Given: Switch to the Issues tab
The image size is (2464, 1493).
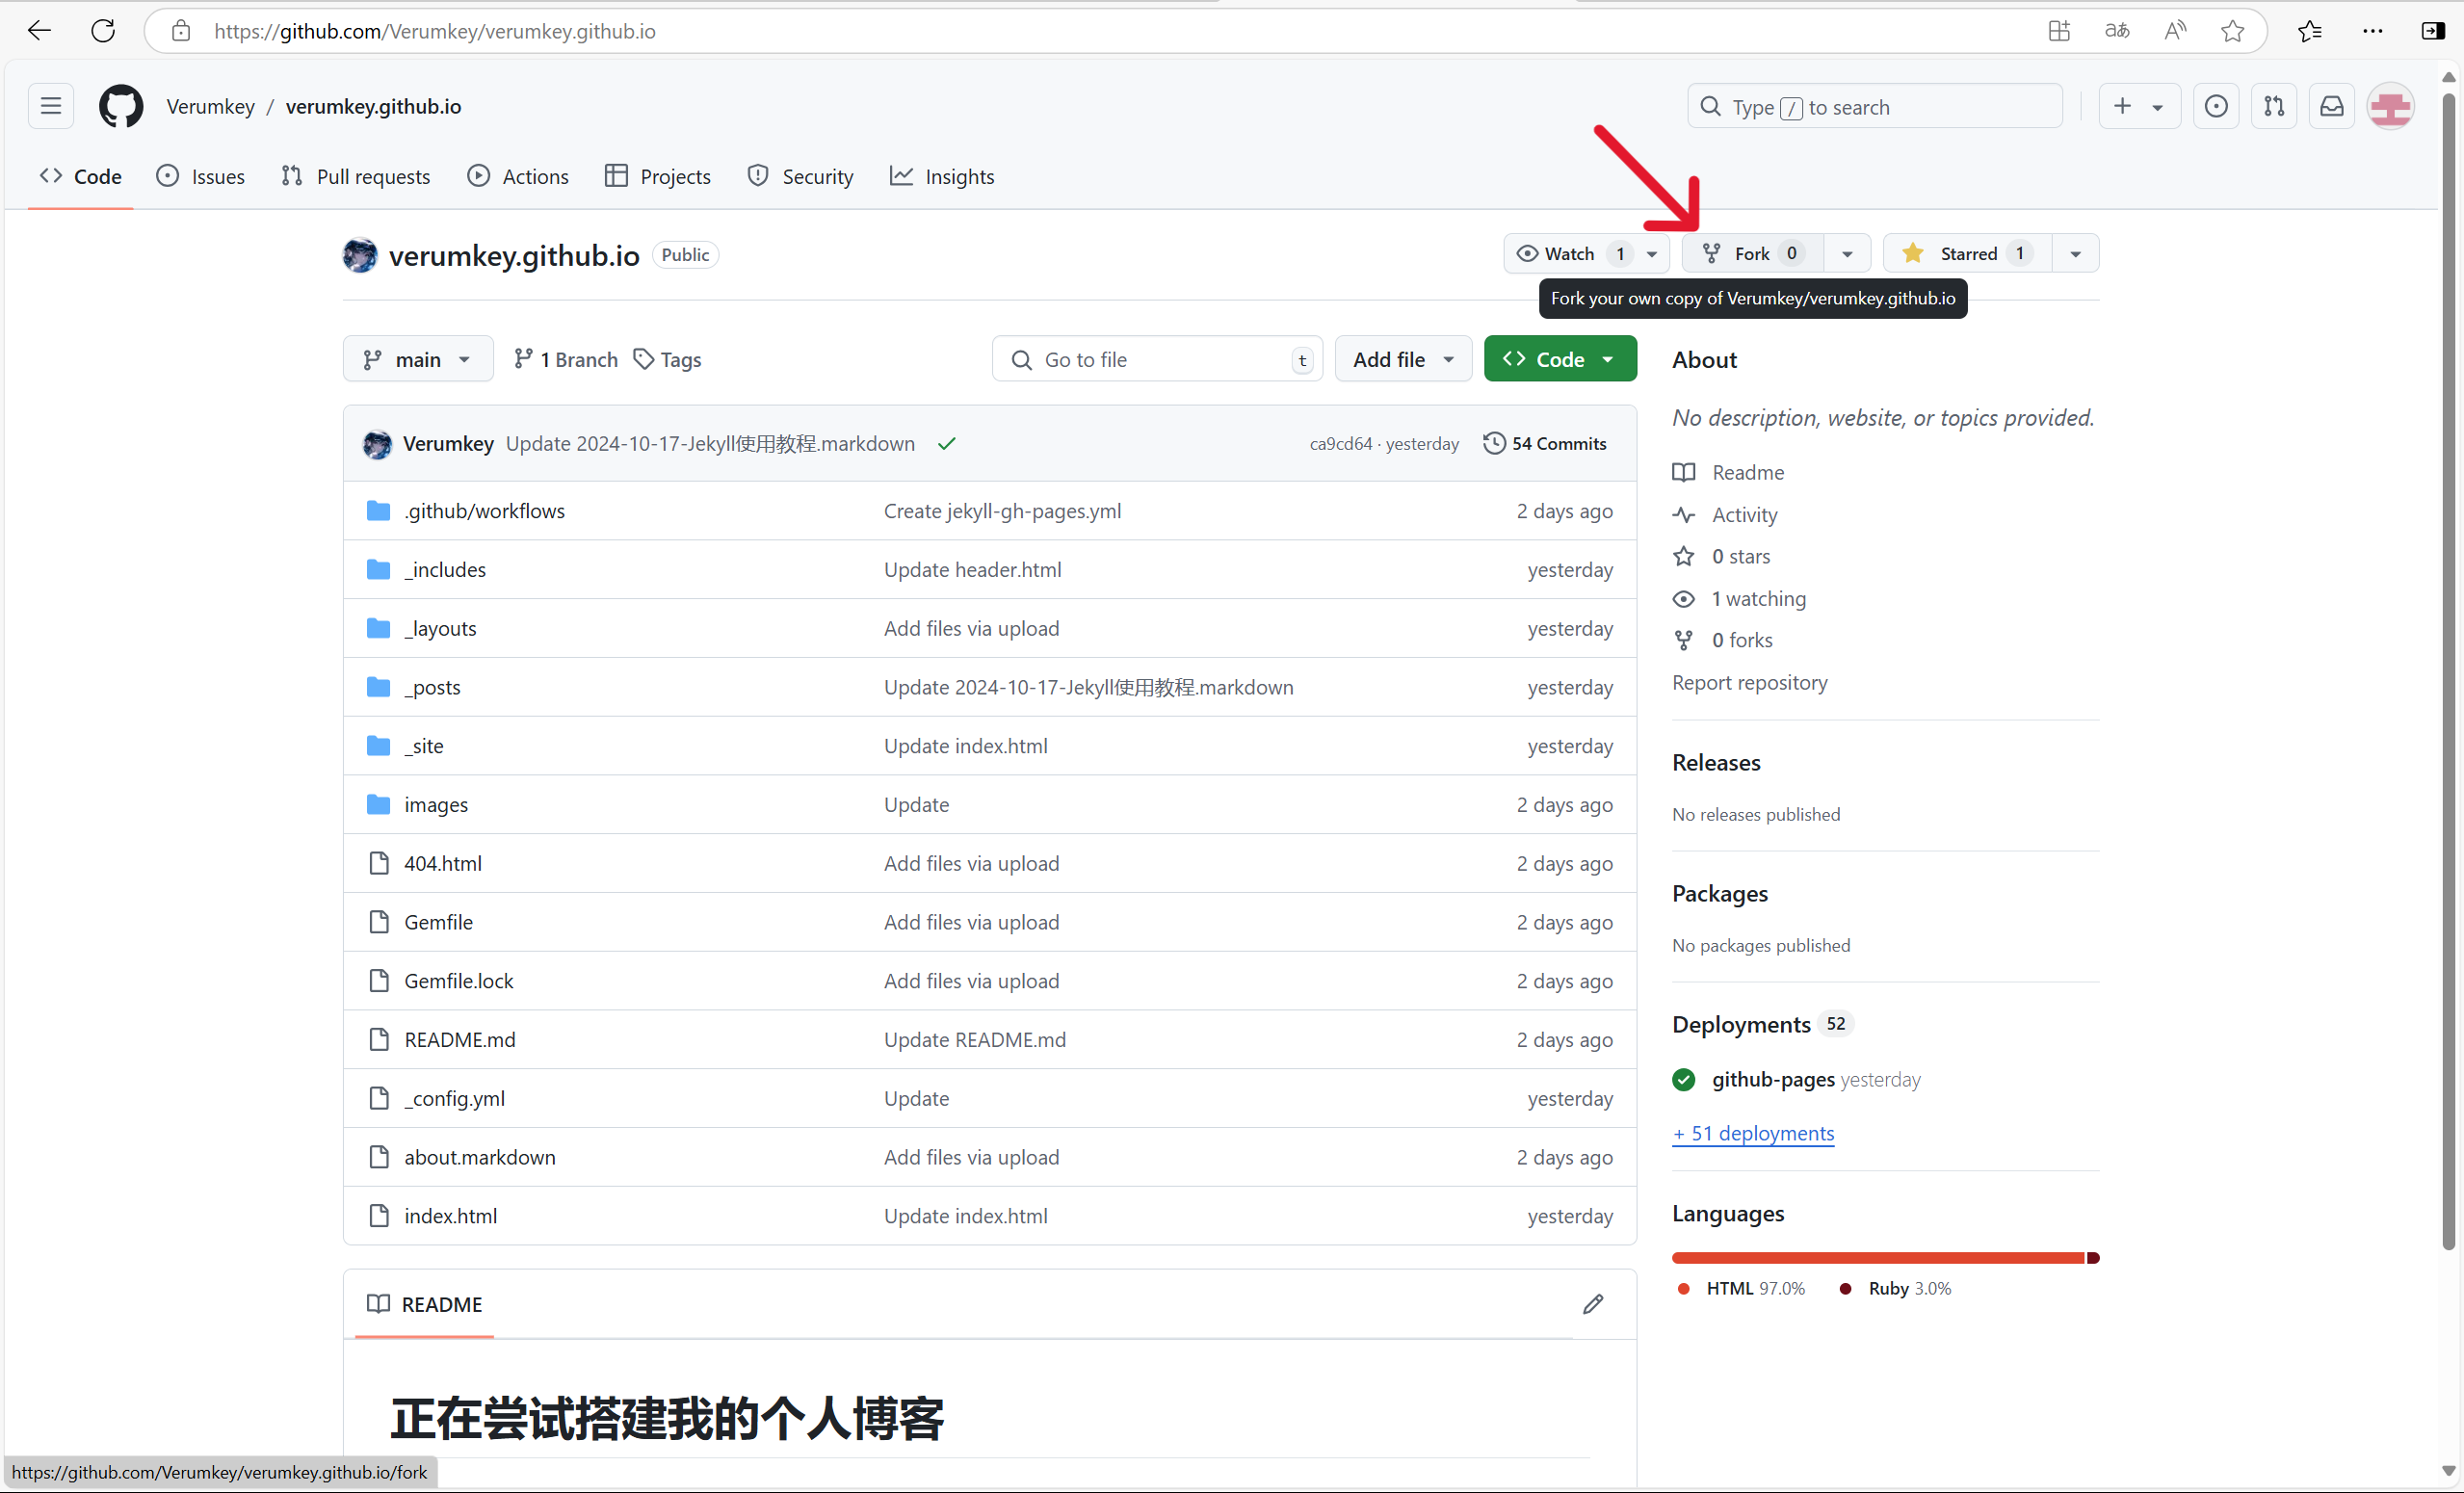Looking at the screenshot, I should [201, 177].
